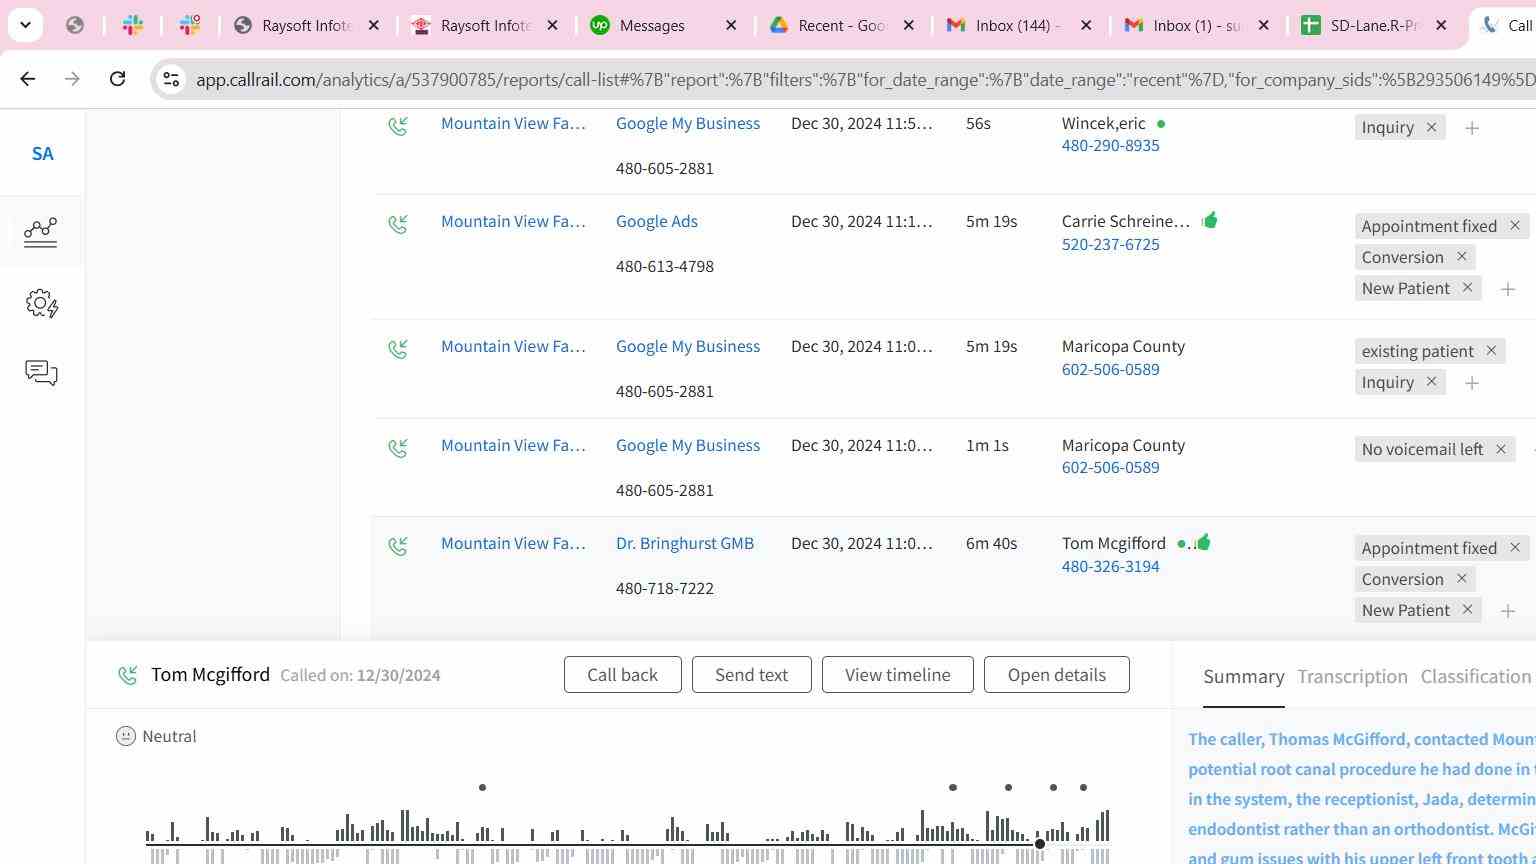Click phone number 520-237-6725
The image size is (1536, 864).
click(x=1110, y=245)
